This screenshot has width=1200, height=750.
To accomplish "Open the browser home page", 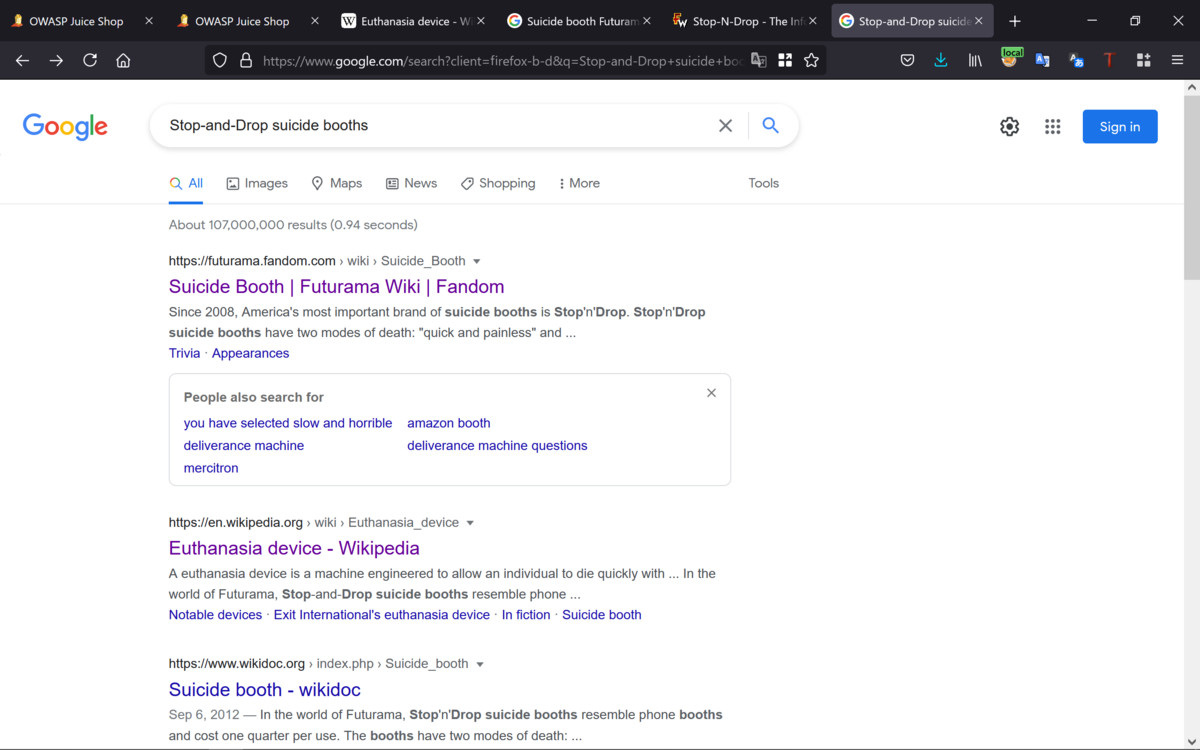I will pos(123,60).
